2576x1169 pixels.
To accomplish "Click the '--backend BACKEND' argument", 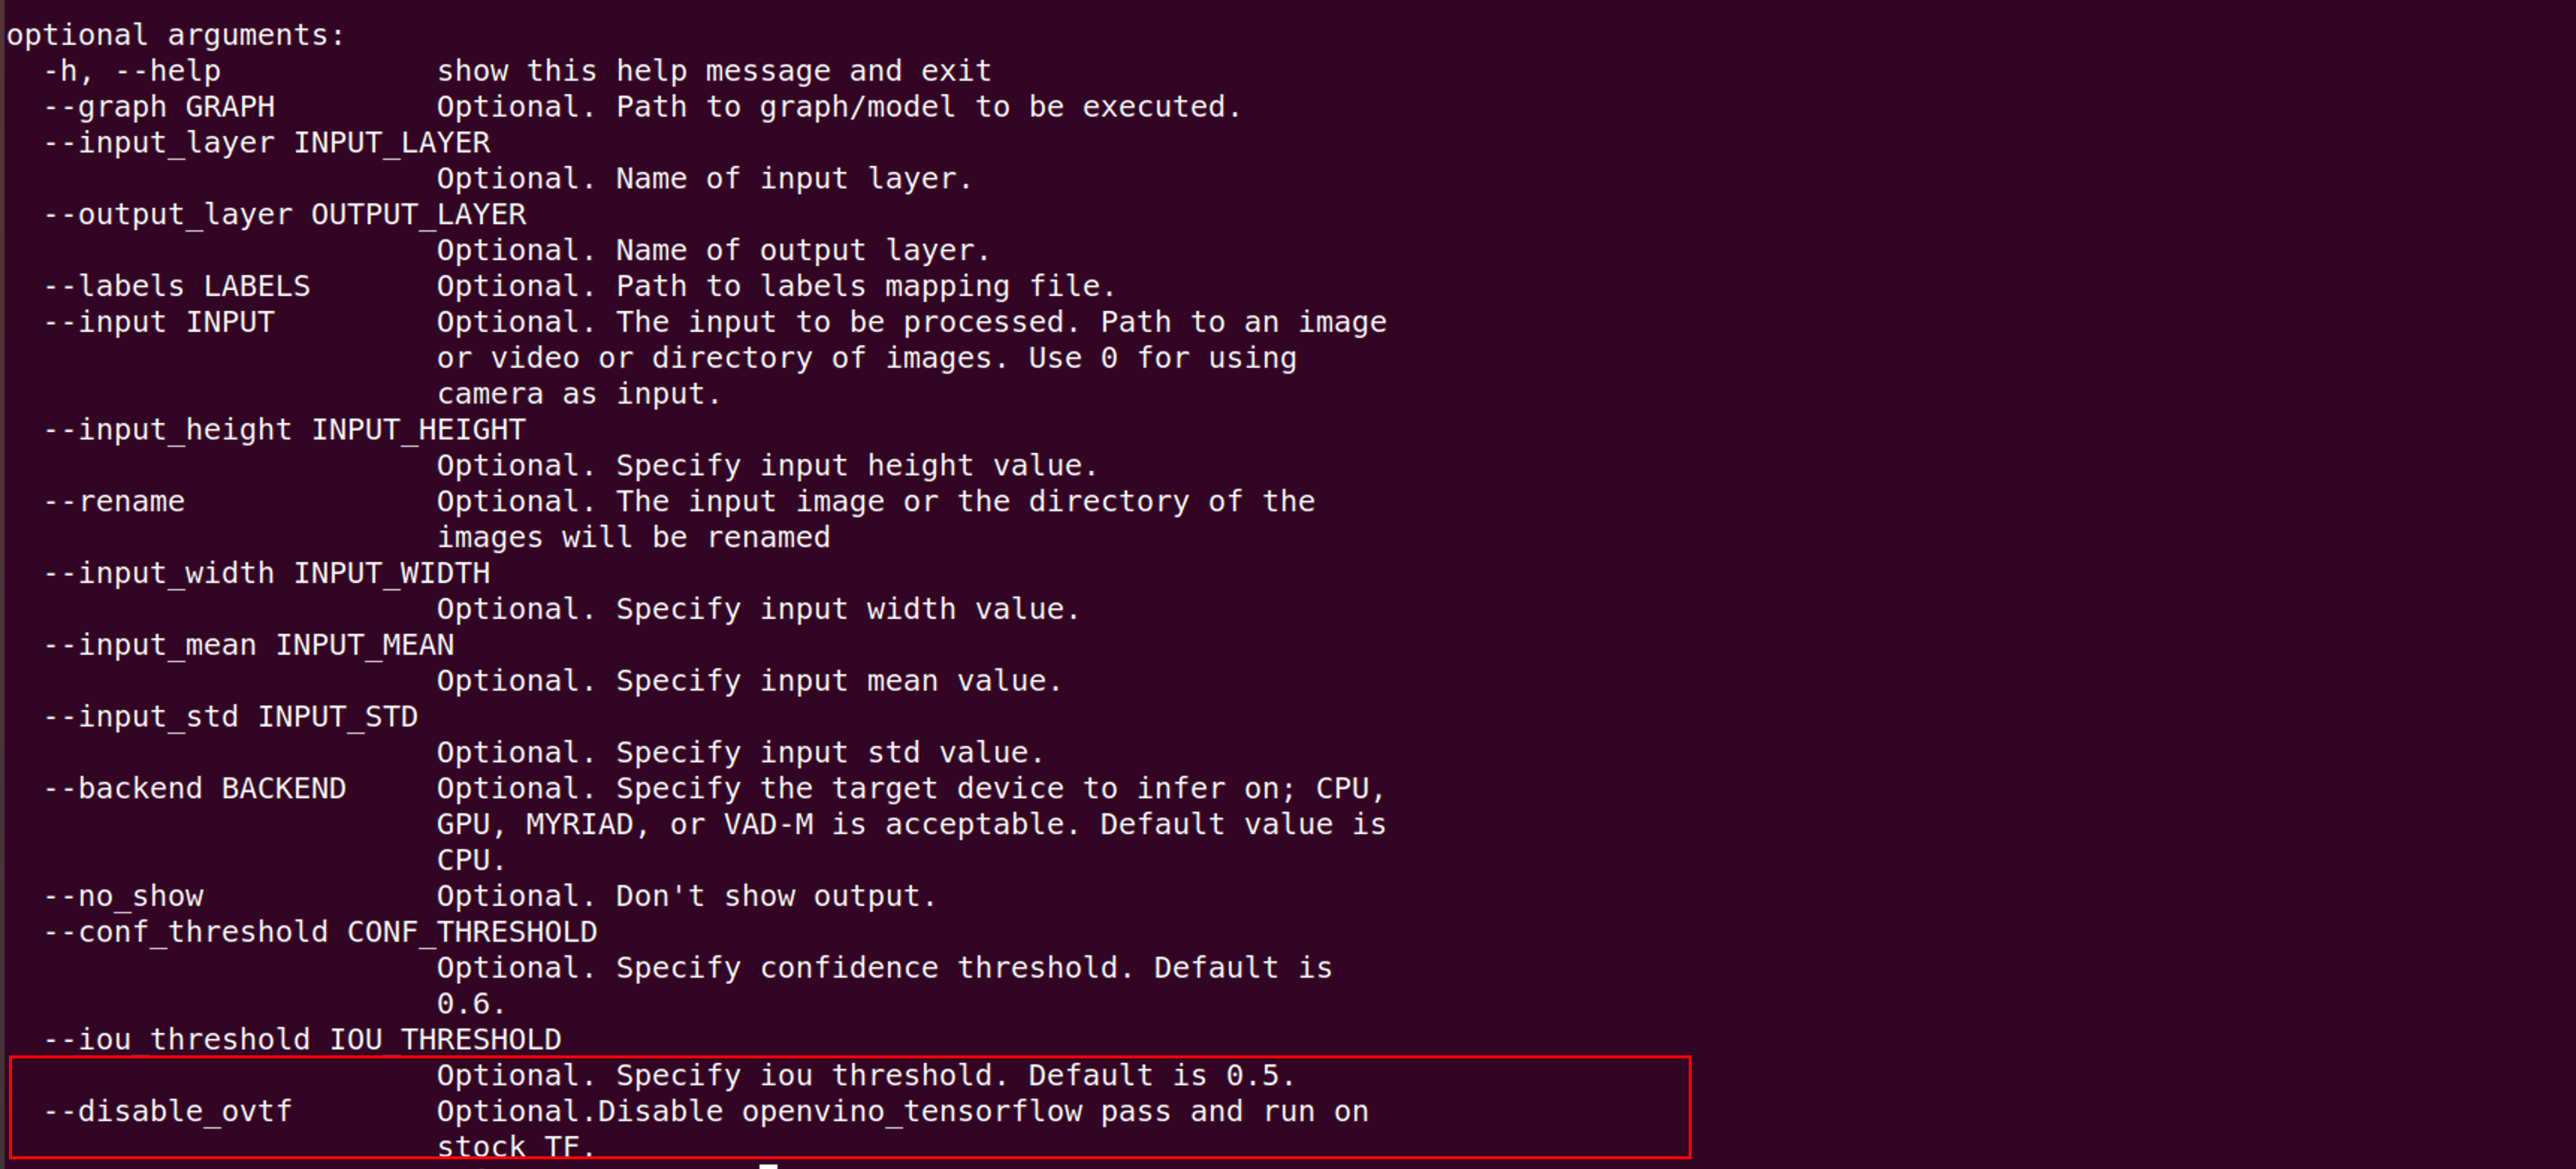I will click(195, 788).
